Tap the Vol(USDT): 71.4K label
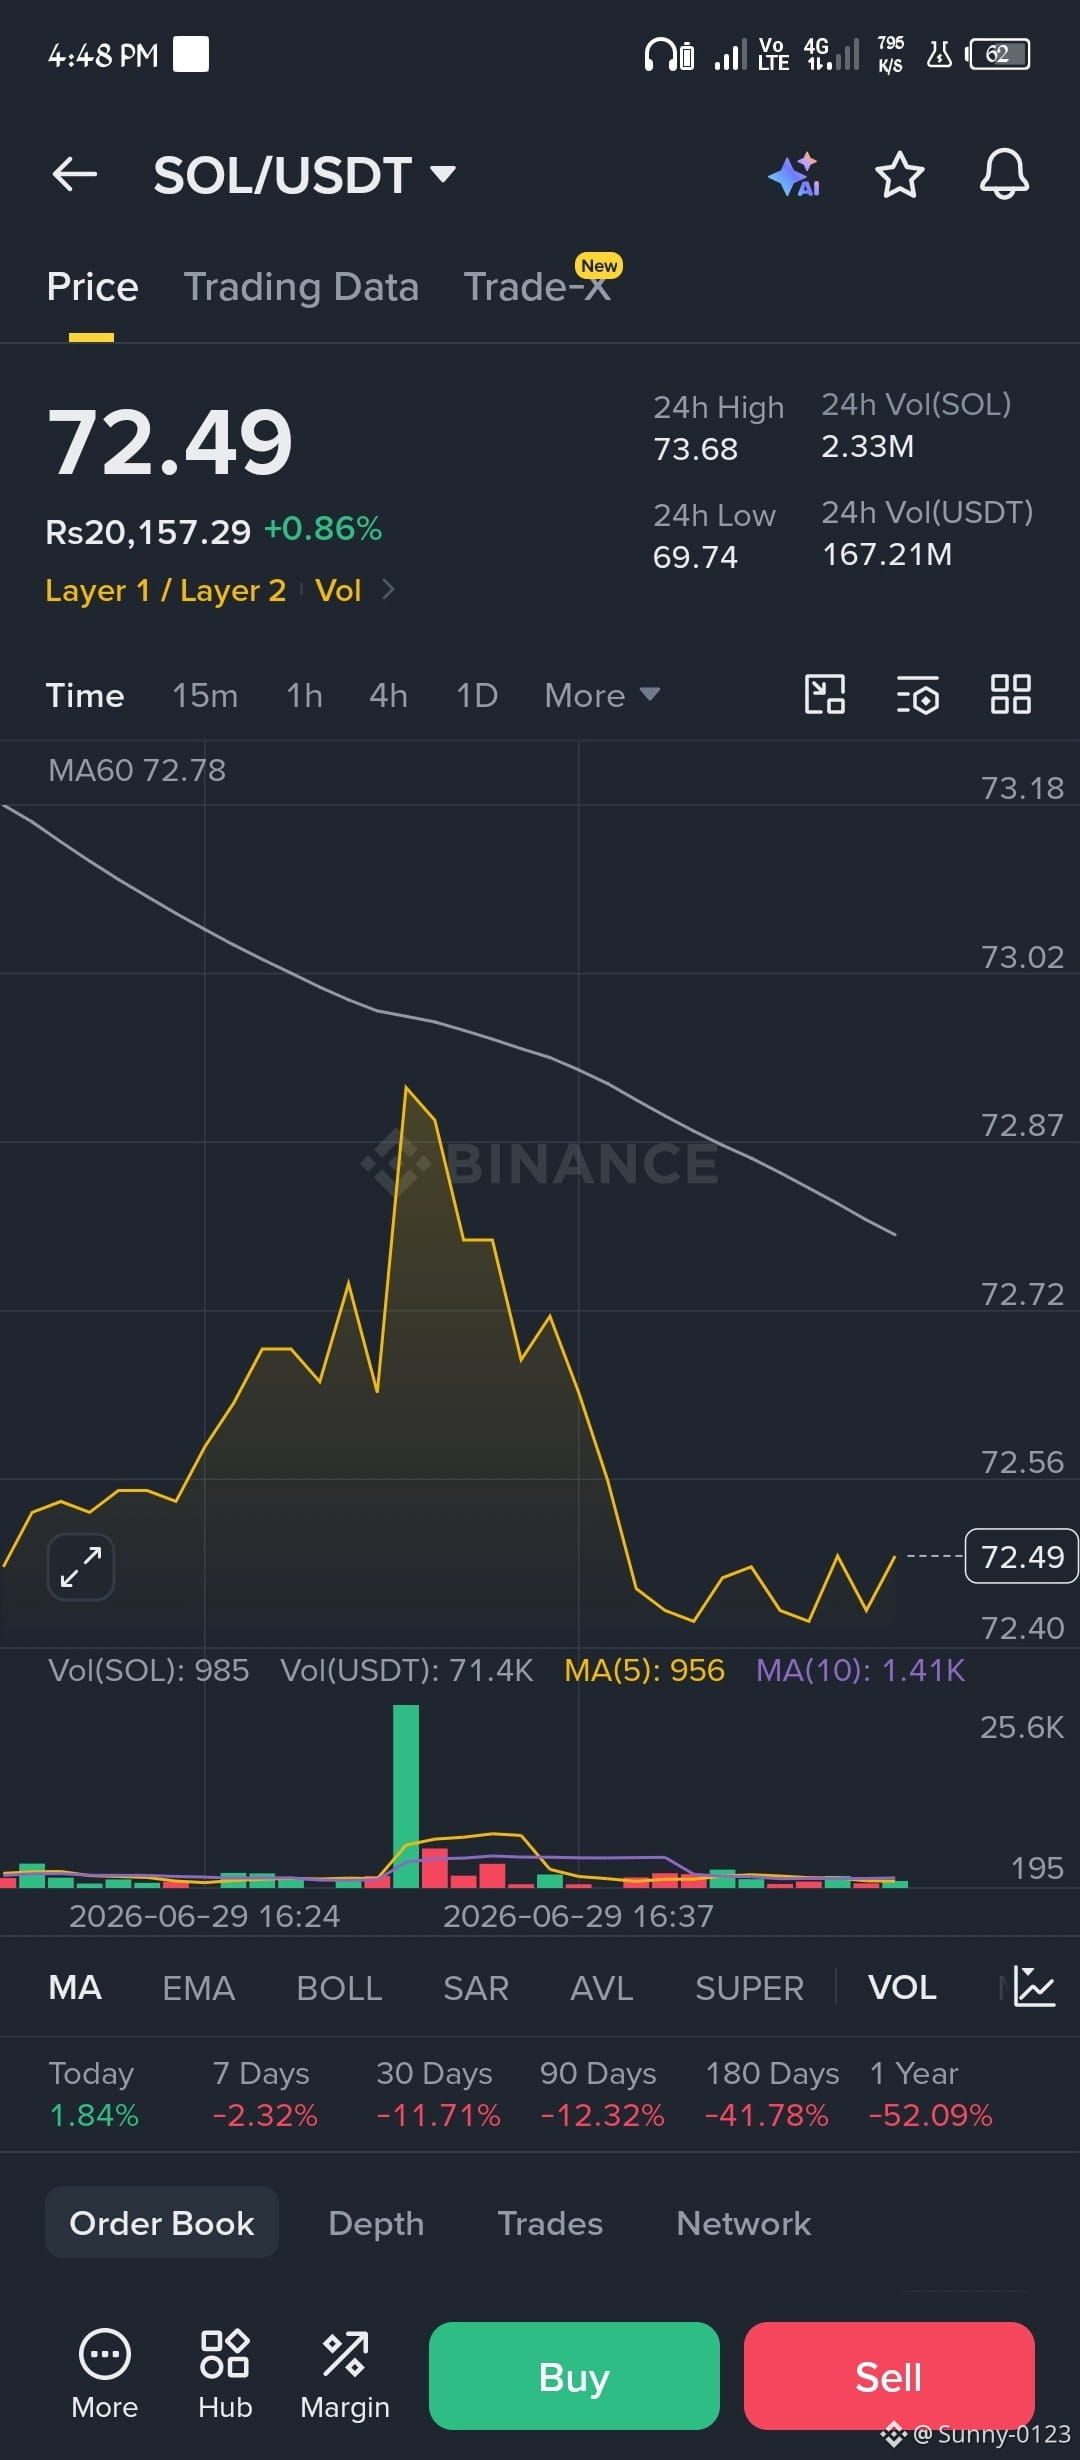The height and width of the screenshot is (2460, 1080). click(x=406, y=1670)
